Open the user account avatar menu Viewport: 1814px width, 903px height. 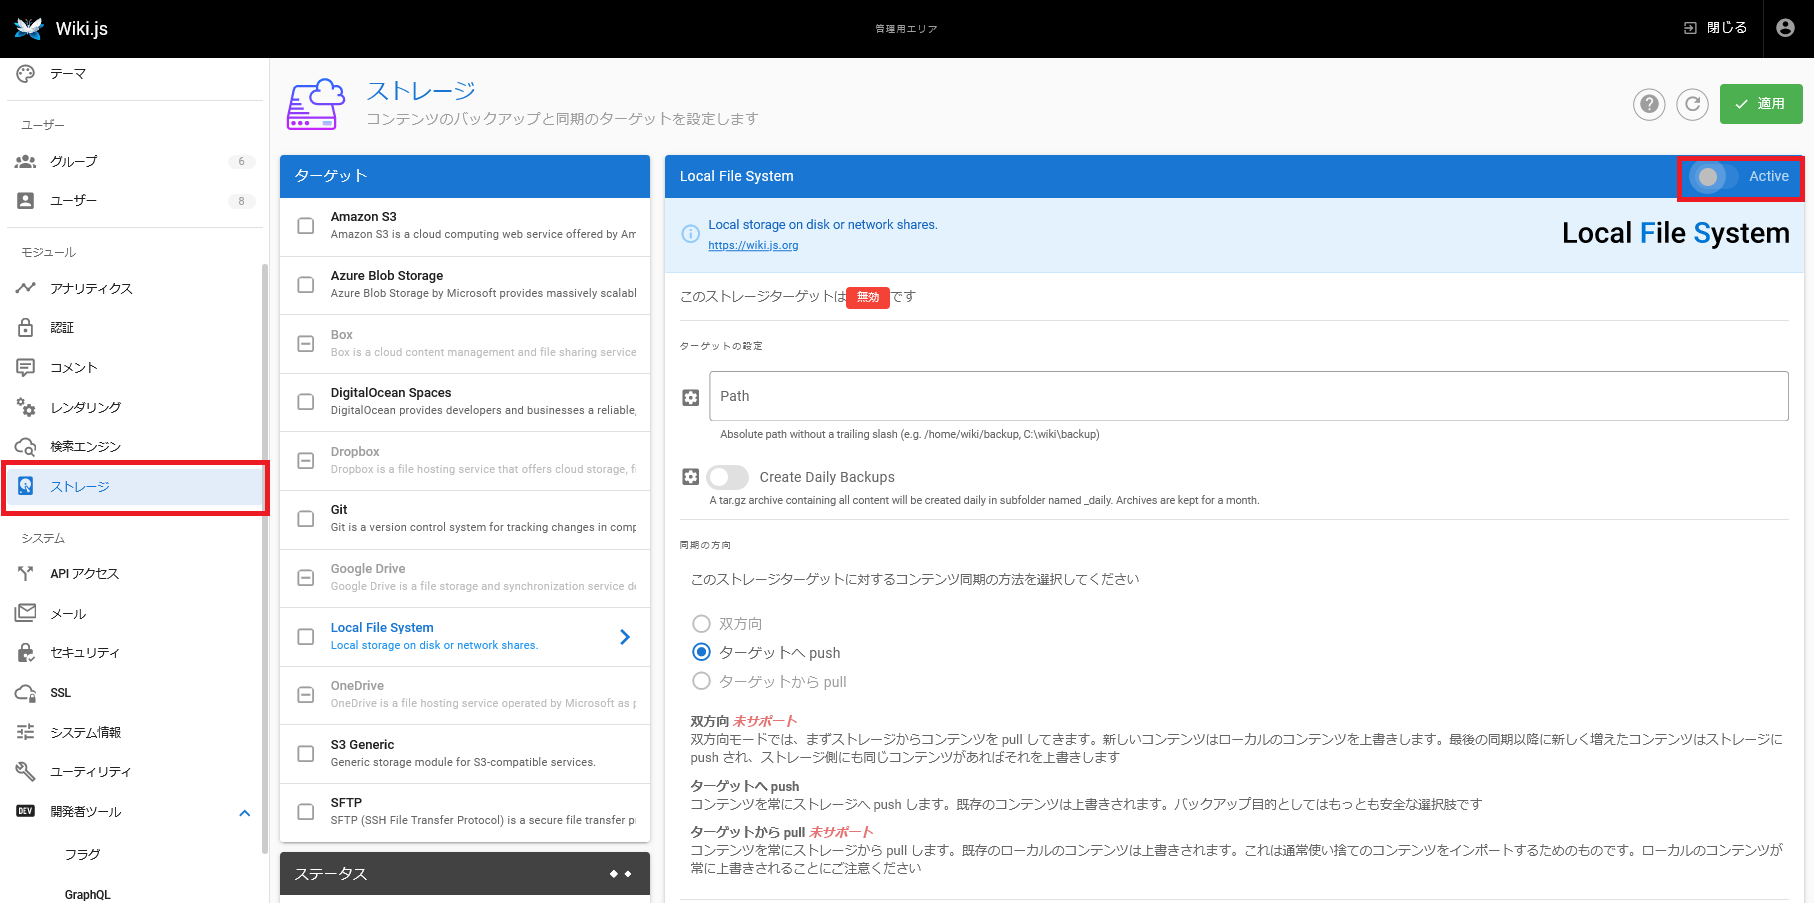coord(1785,28)
